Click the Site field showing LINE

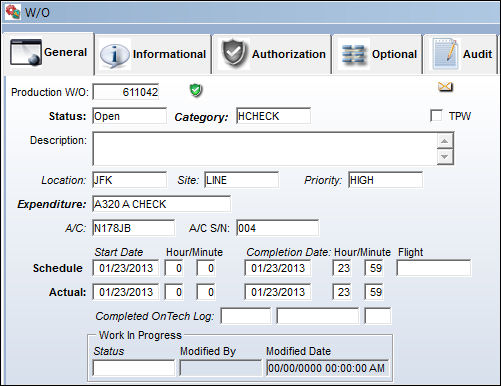(242, 180)
